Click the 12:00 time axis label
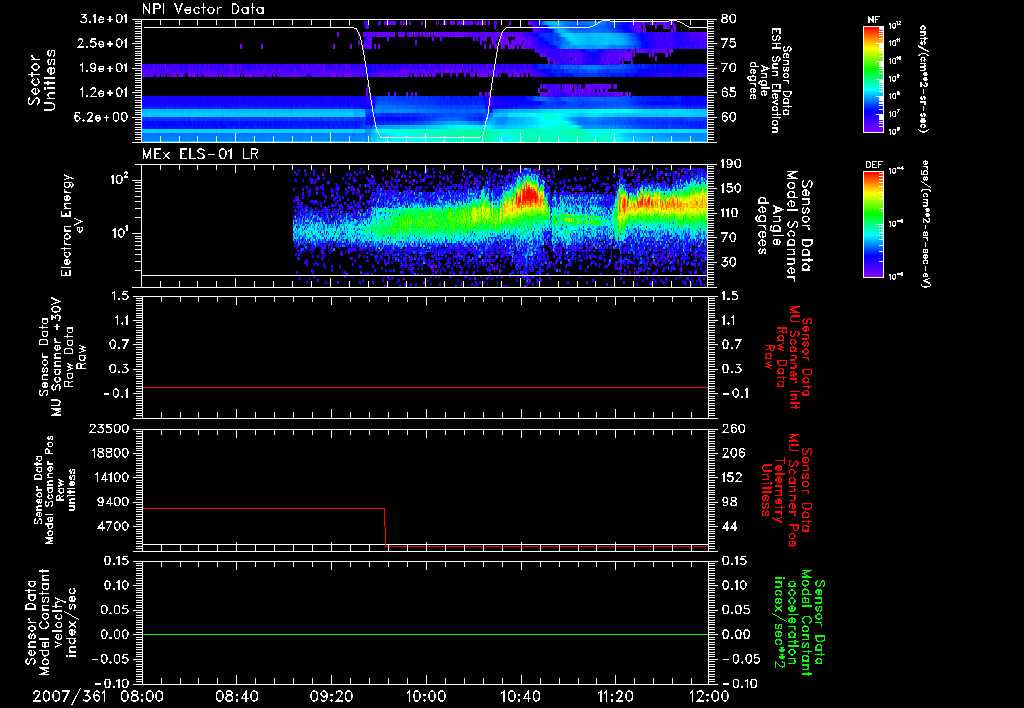Viewport: 1024px width, 708px height. (709, 695)
